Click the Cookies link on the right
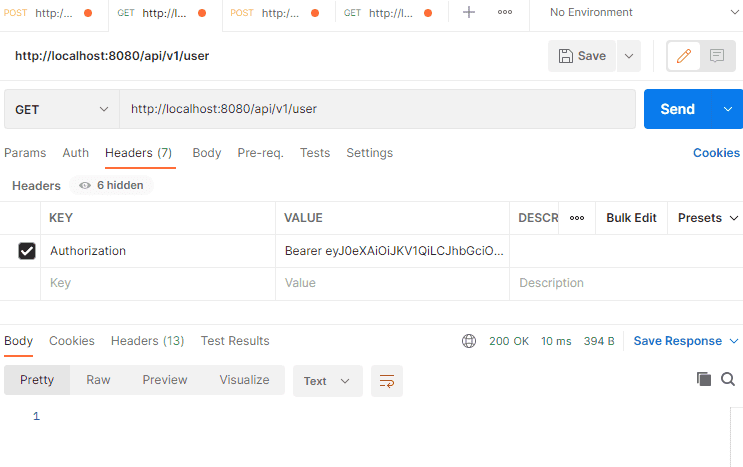The width and height of the screenshot is (743, 467). 716,153
